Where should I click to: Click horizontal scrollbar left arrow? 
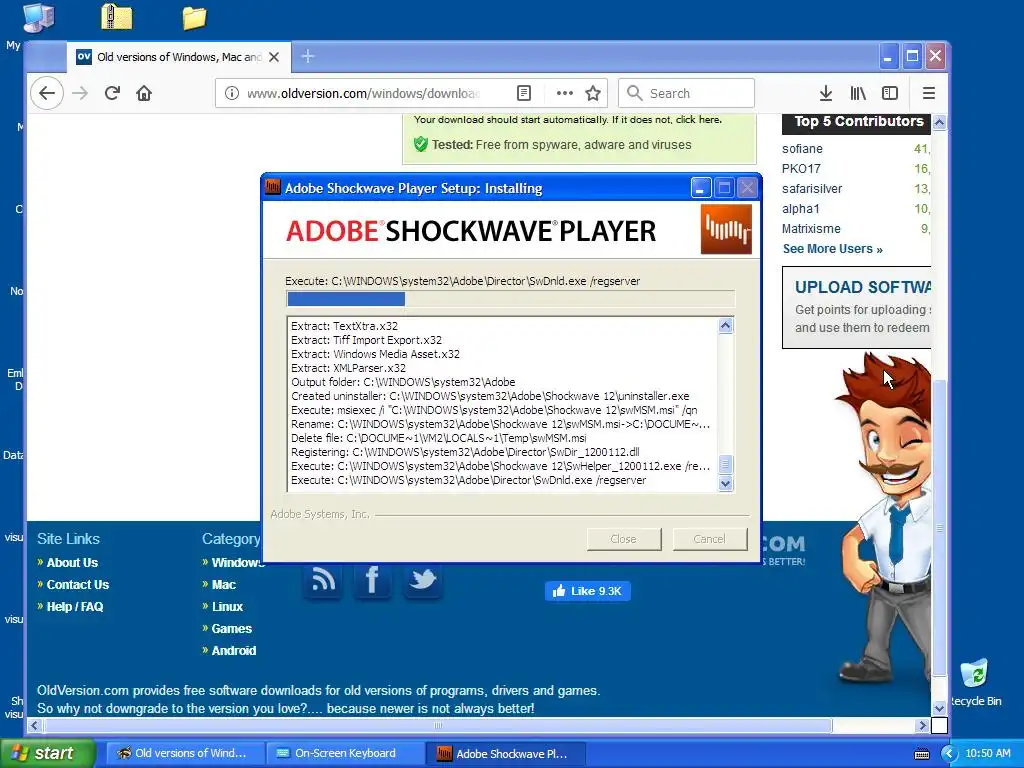[x=34, y=725]
